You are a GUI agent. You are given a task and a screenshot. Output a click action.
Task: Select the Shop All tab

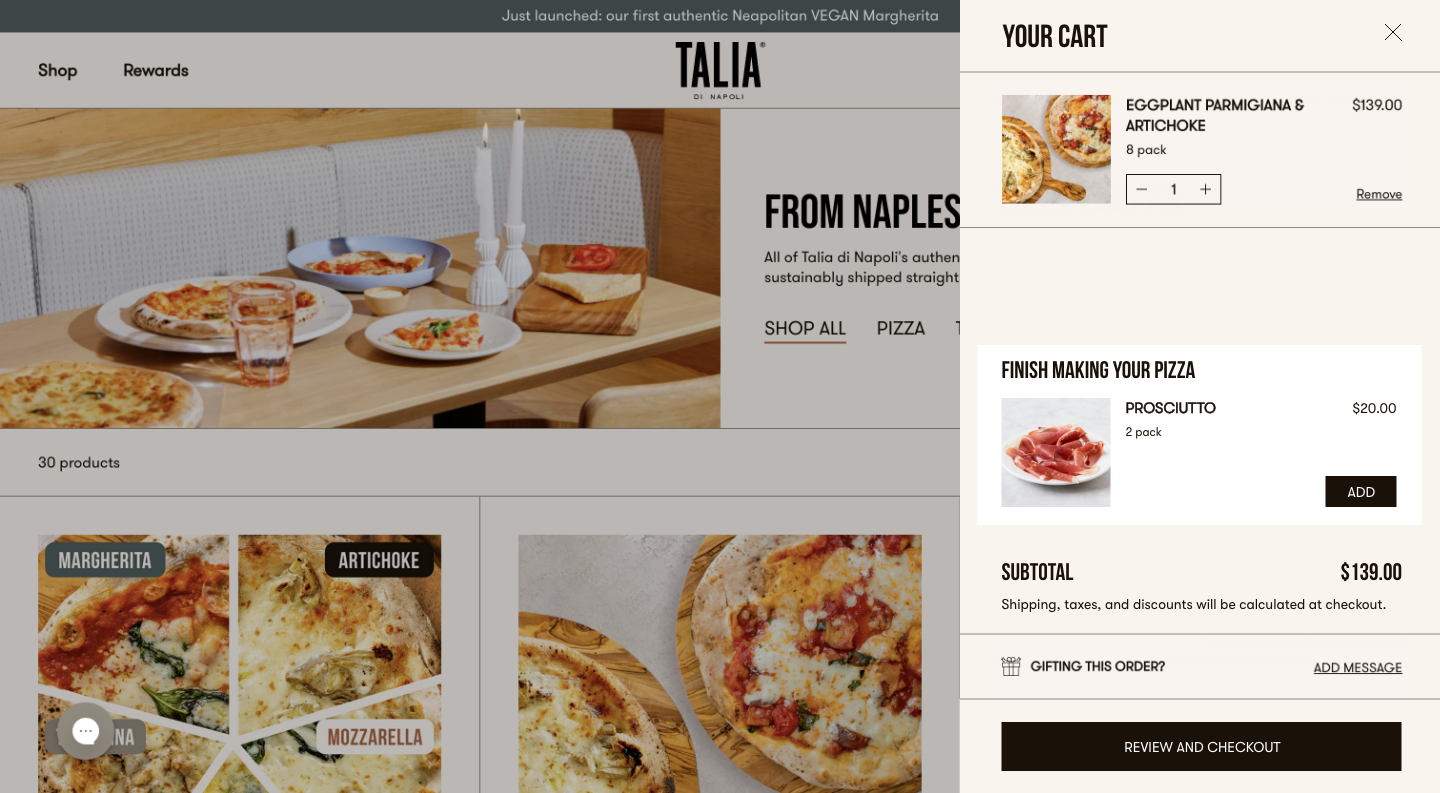tap(805, 328)
